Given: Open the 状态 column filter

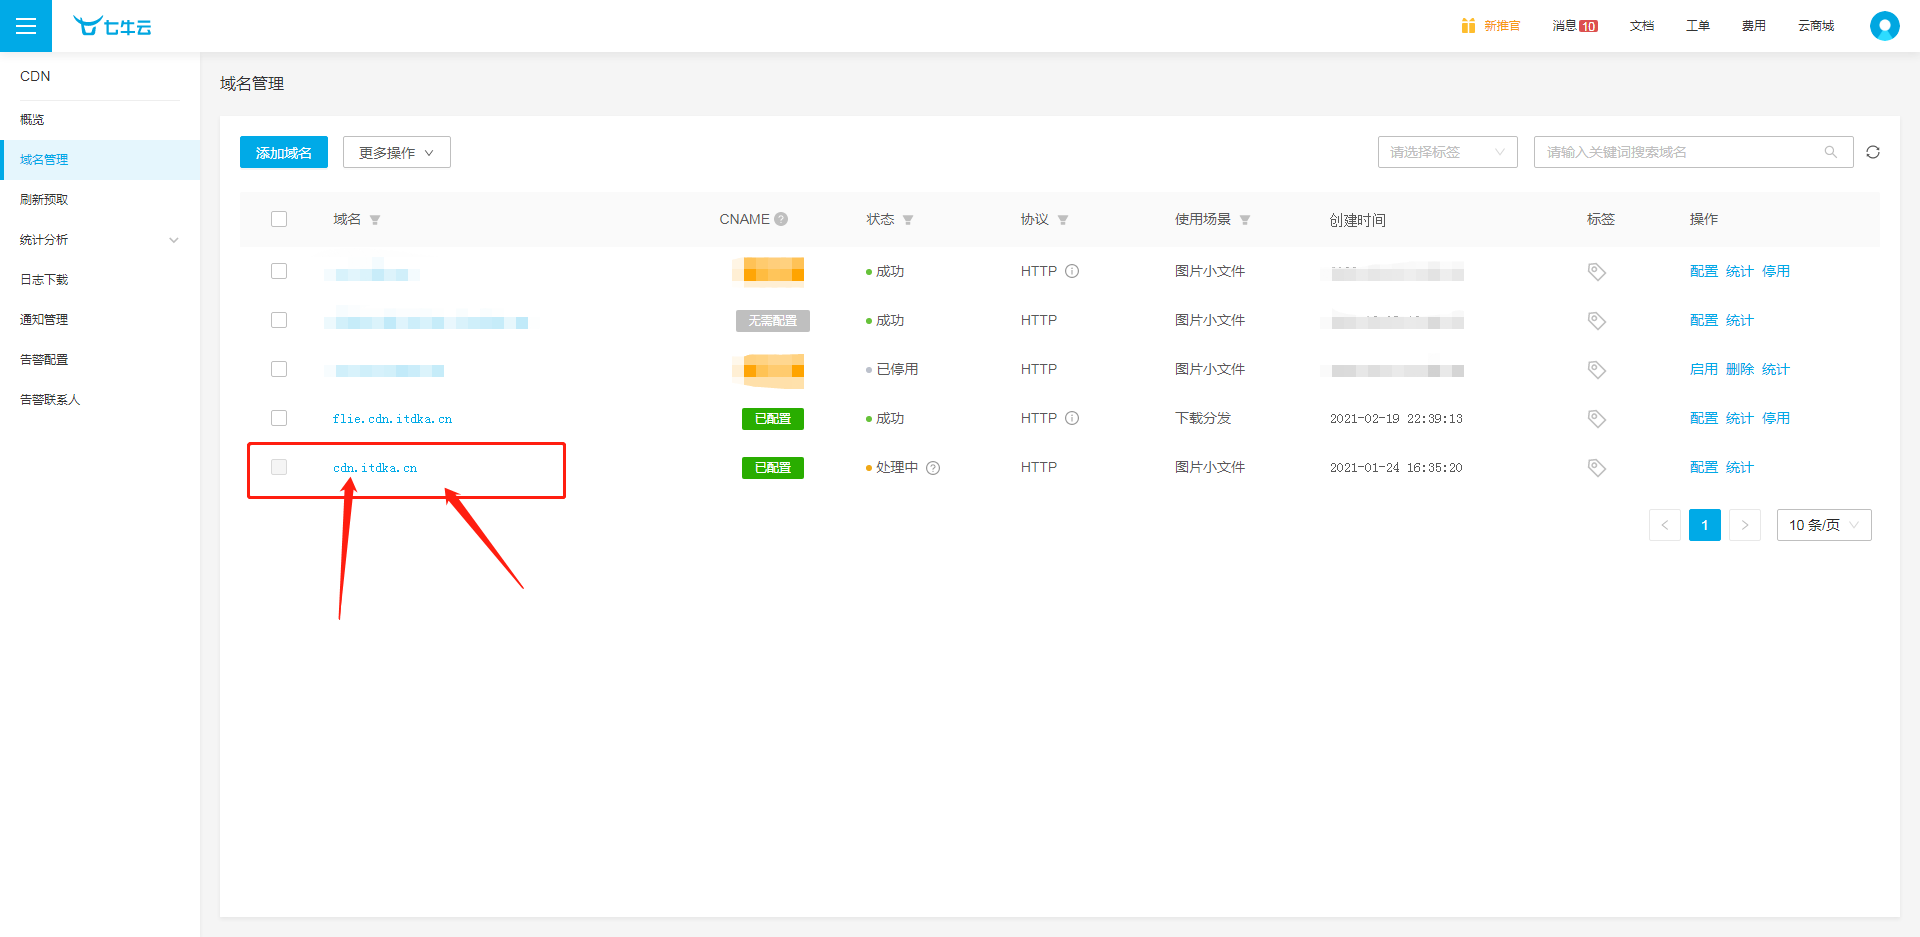Looking at the screenshot, I should [908, 220].
